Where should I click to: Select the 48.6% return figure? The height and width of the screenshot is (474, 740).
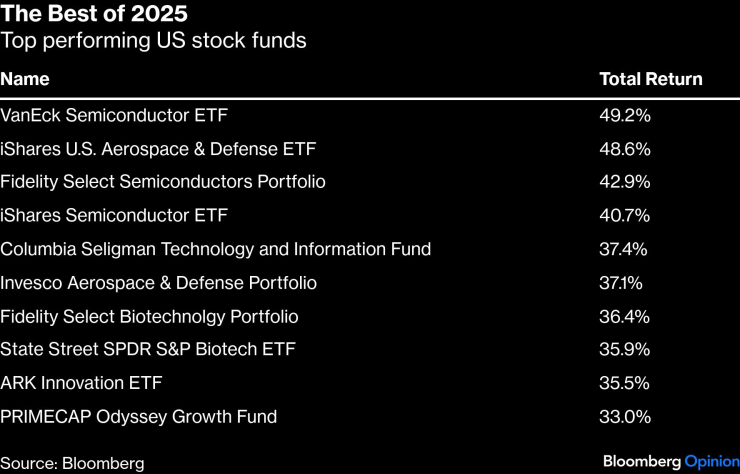tap(624, 149)
